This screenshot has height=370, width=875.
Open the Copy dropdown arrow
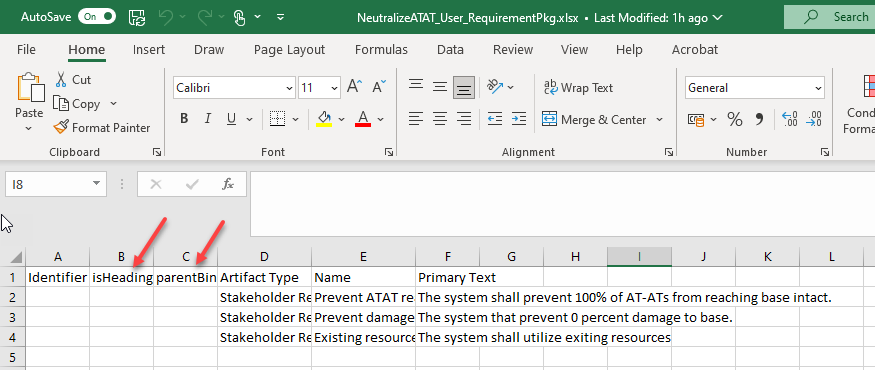coord(113,104)
